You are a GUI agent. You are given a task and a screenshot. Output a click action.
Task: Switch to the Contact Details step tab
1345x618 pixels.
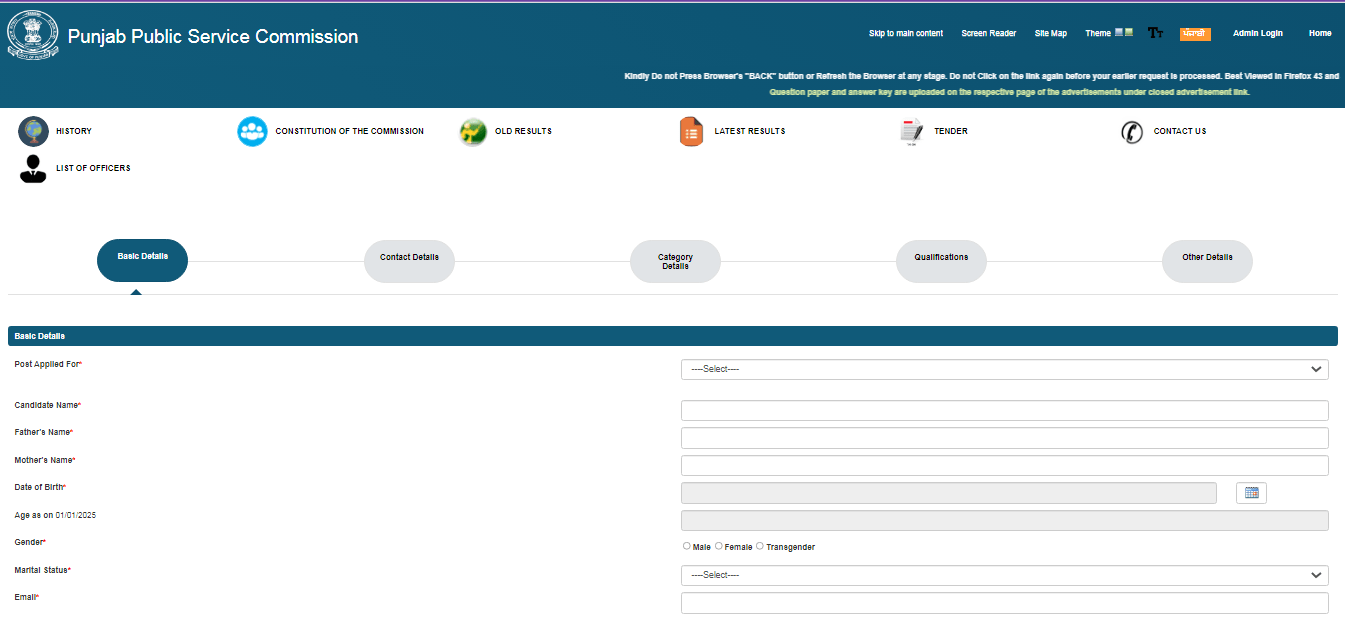coord(409,260)
